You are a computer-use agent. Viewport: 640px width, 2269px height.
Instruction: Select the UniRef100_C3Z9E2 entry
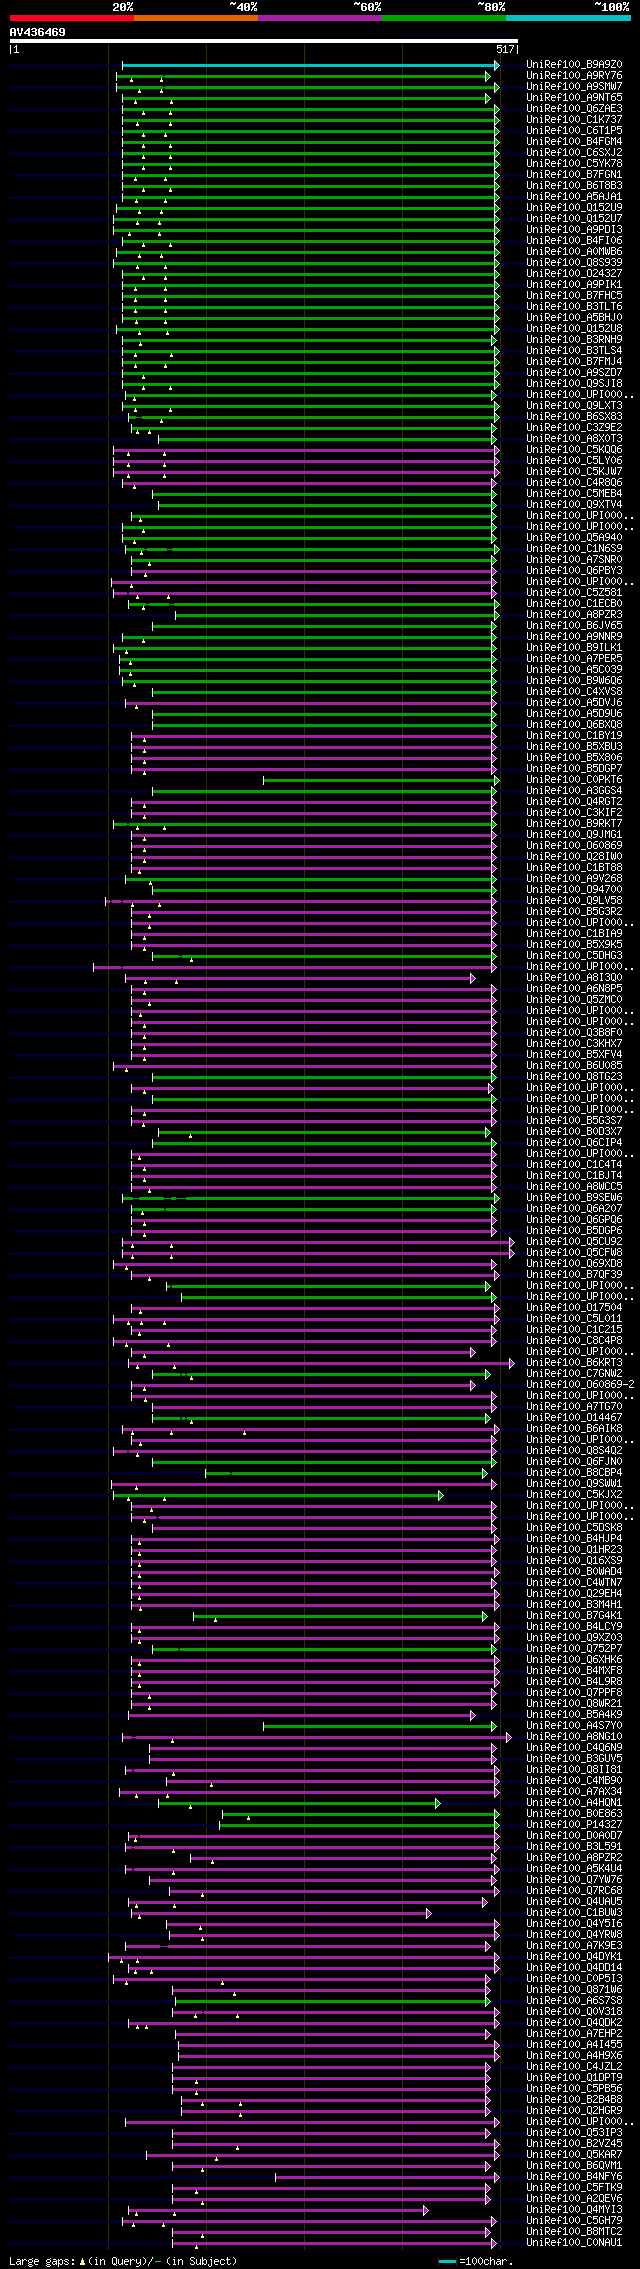click(574, 428)
